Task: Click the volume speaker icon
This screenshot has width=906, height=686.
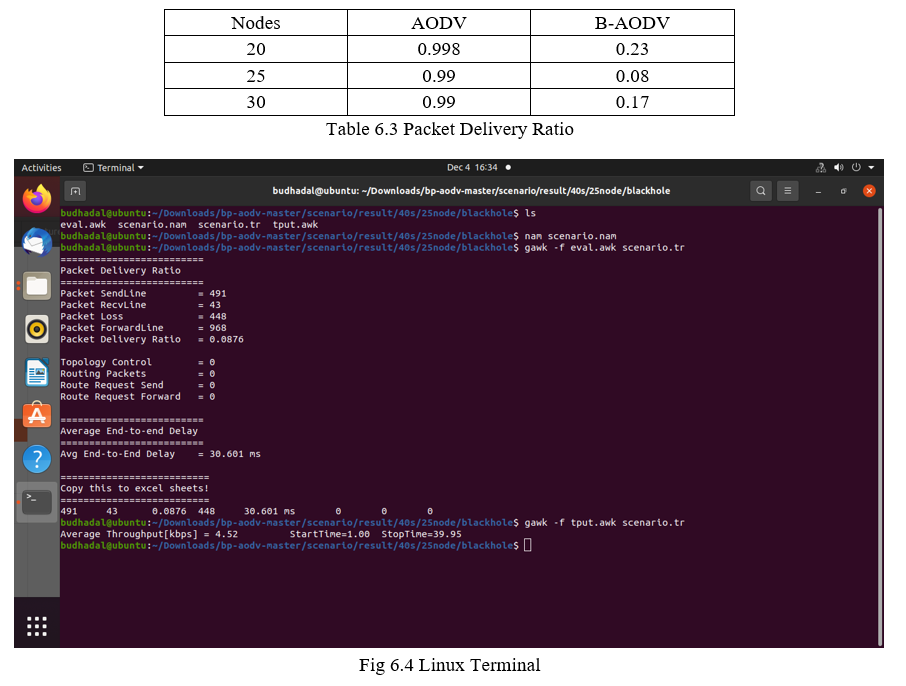Action: point(838,168)
